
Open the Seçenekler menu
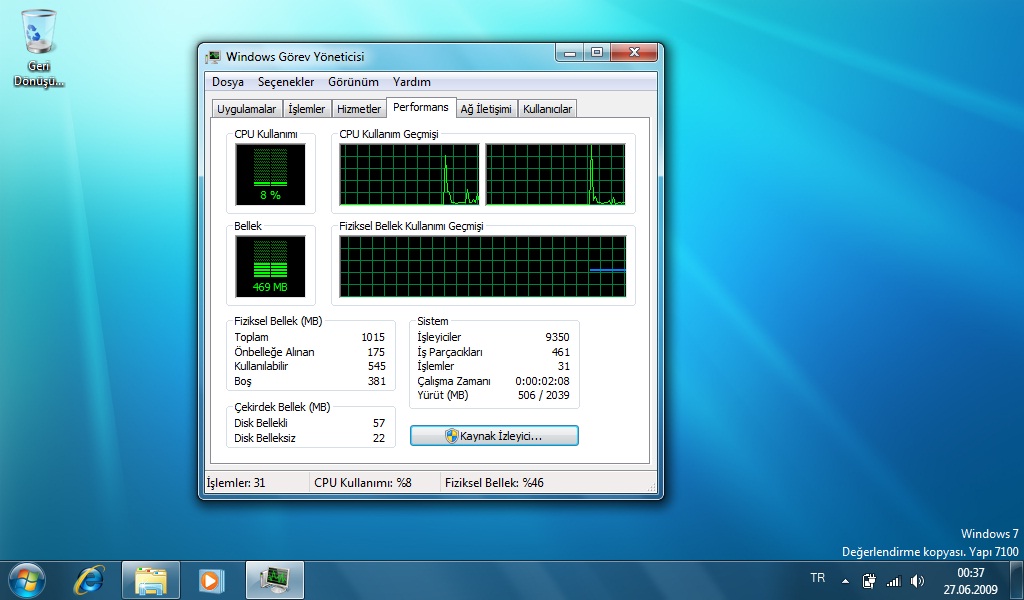pyautogui.click(x=286, y=82)
